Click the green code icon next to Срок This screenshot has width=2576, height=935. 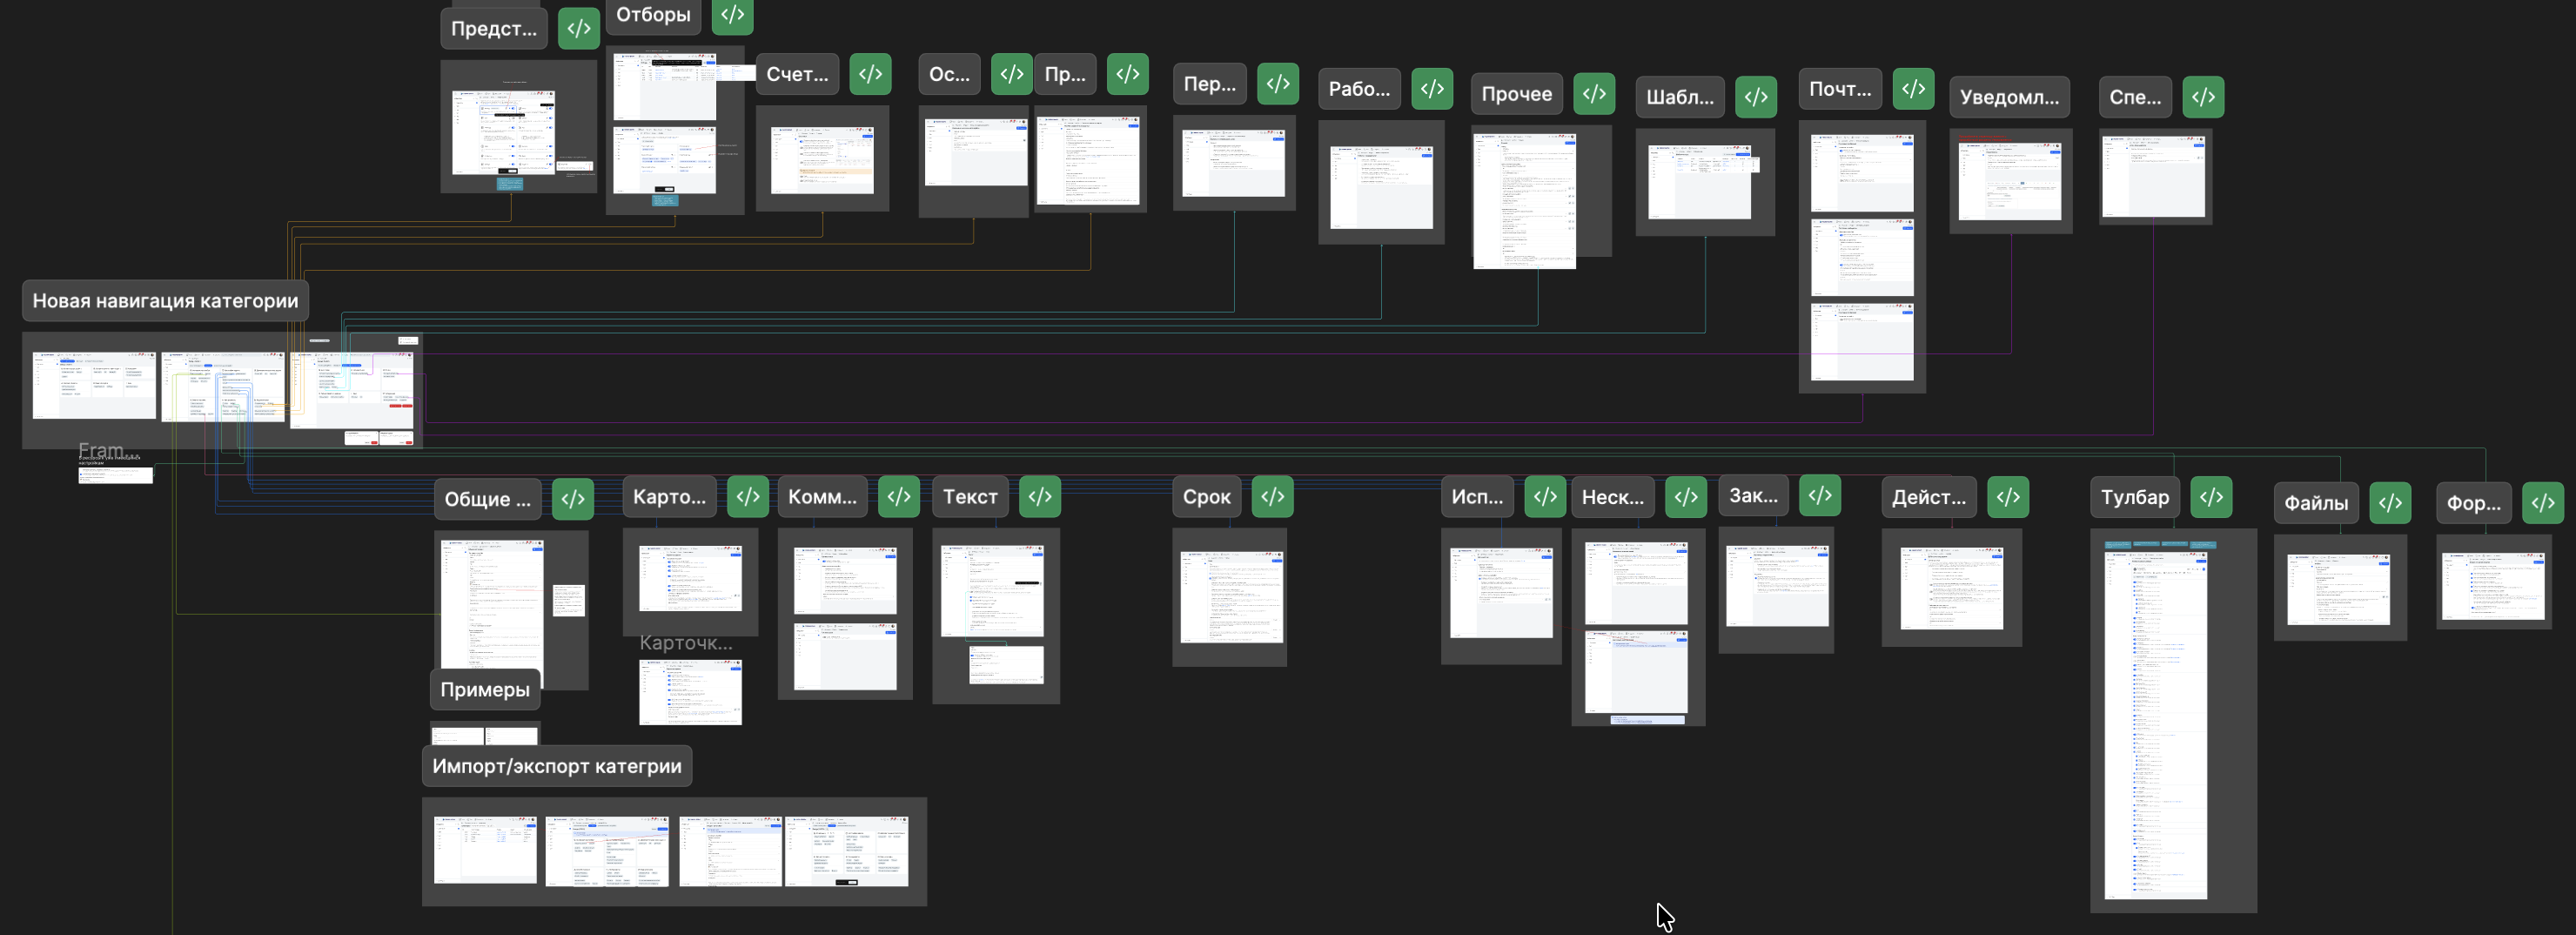point(1272,497)
